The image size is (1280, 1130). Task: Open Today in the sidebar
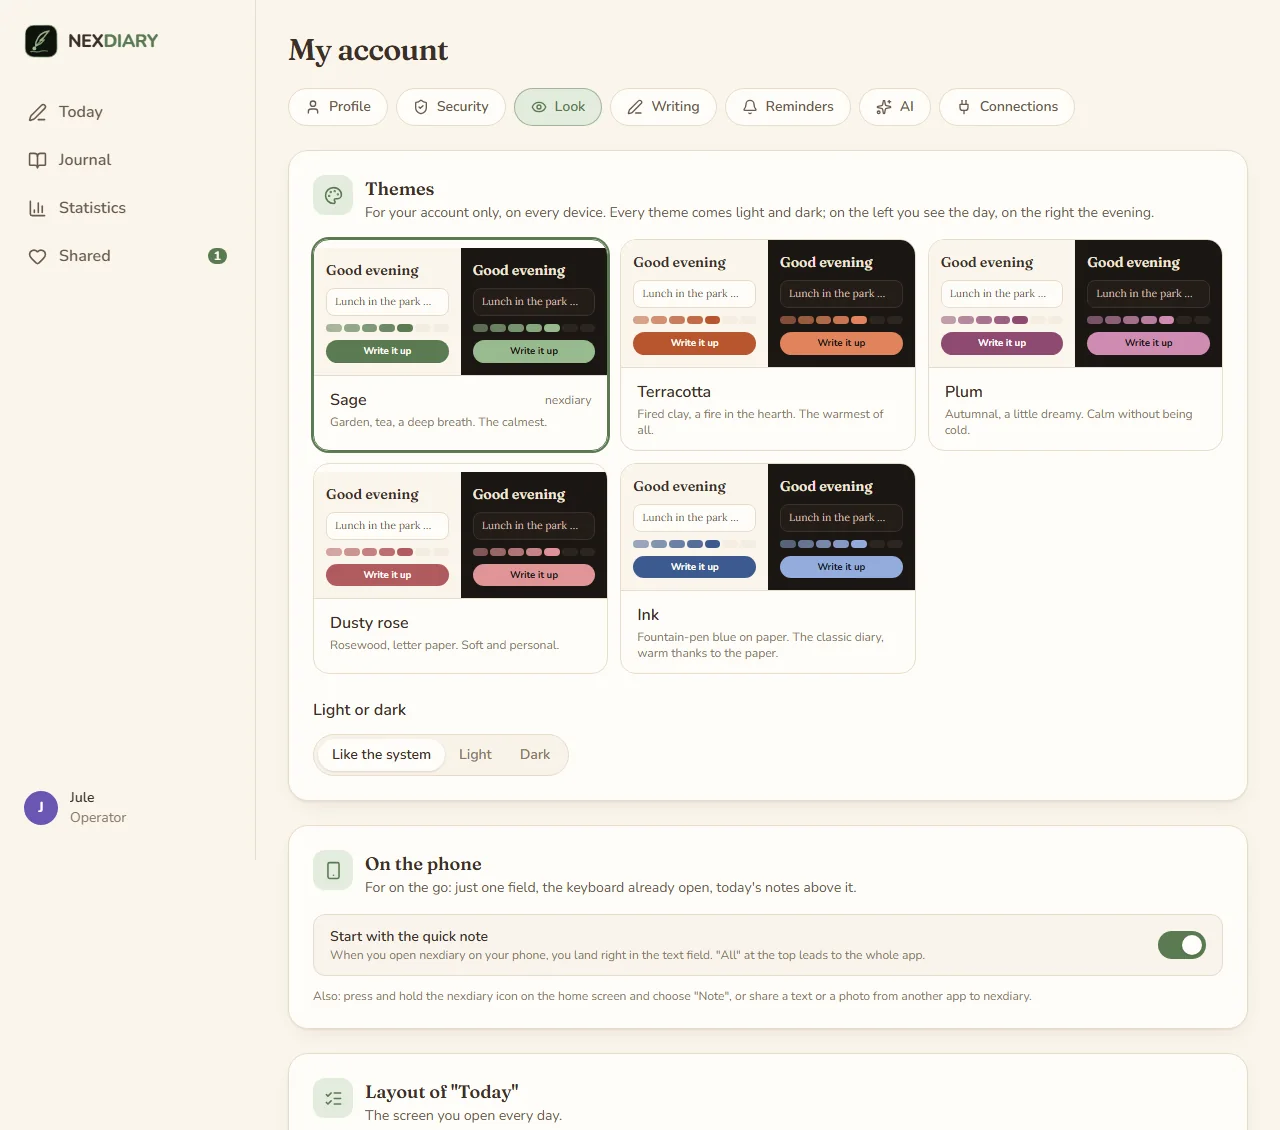128,112
